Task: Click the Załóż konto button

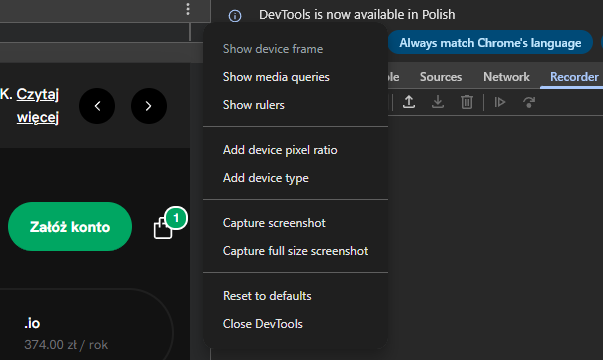Action: [x=70, y=227]
